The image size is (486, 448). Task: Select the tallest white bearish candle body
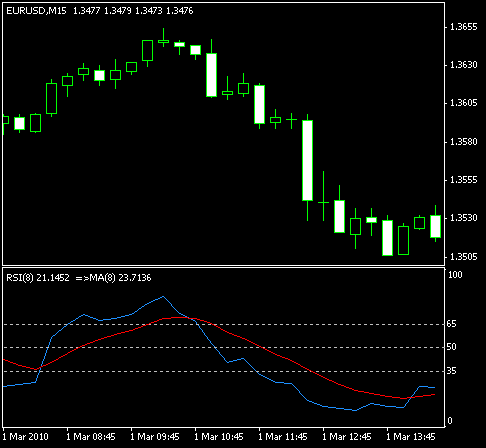(307, 160)
